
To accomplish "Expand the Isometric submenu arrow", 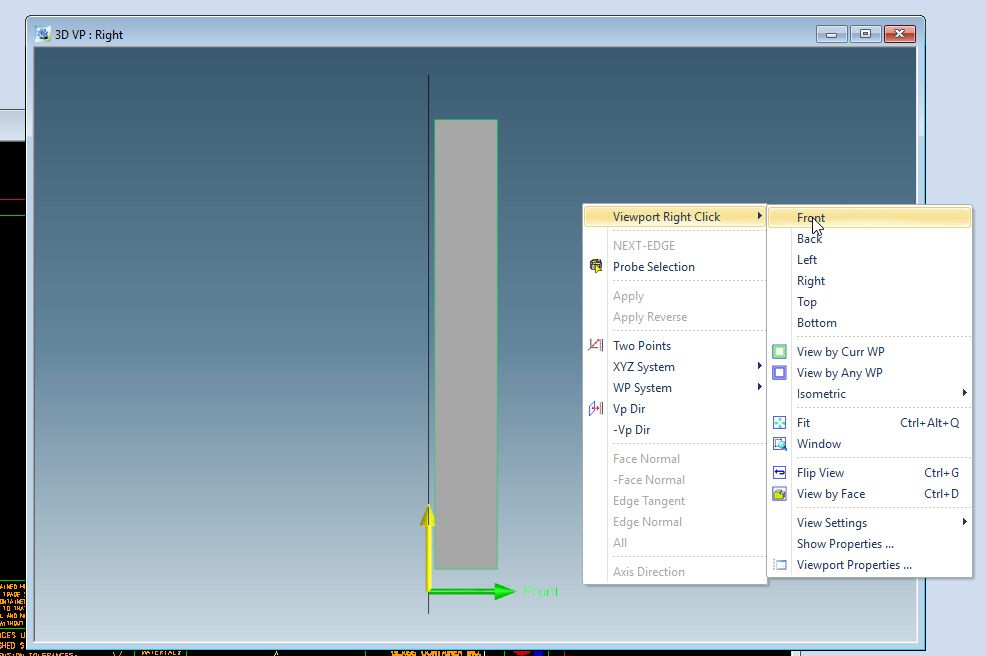I will pos(965,393).
